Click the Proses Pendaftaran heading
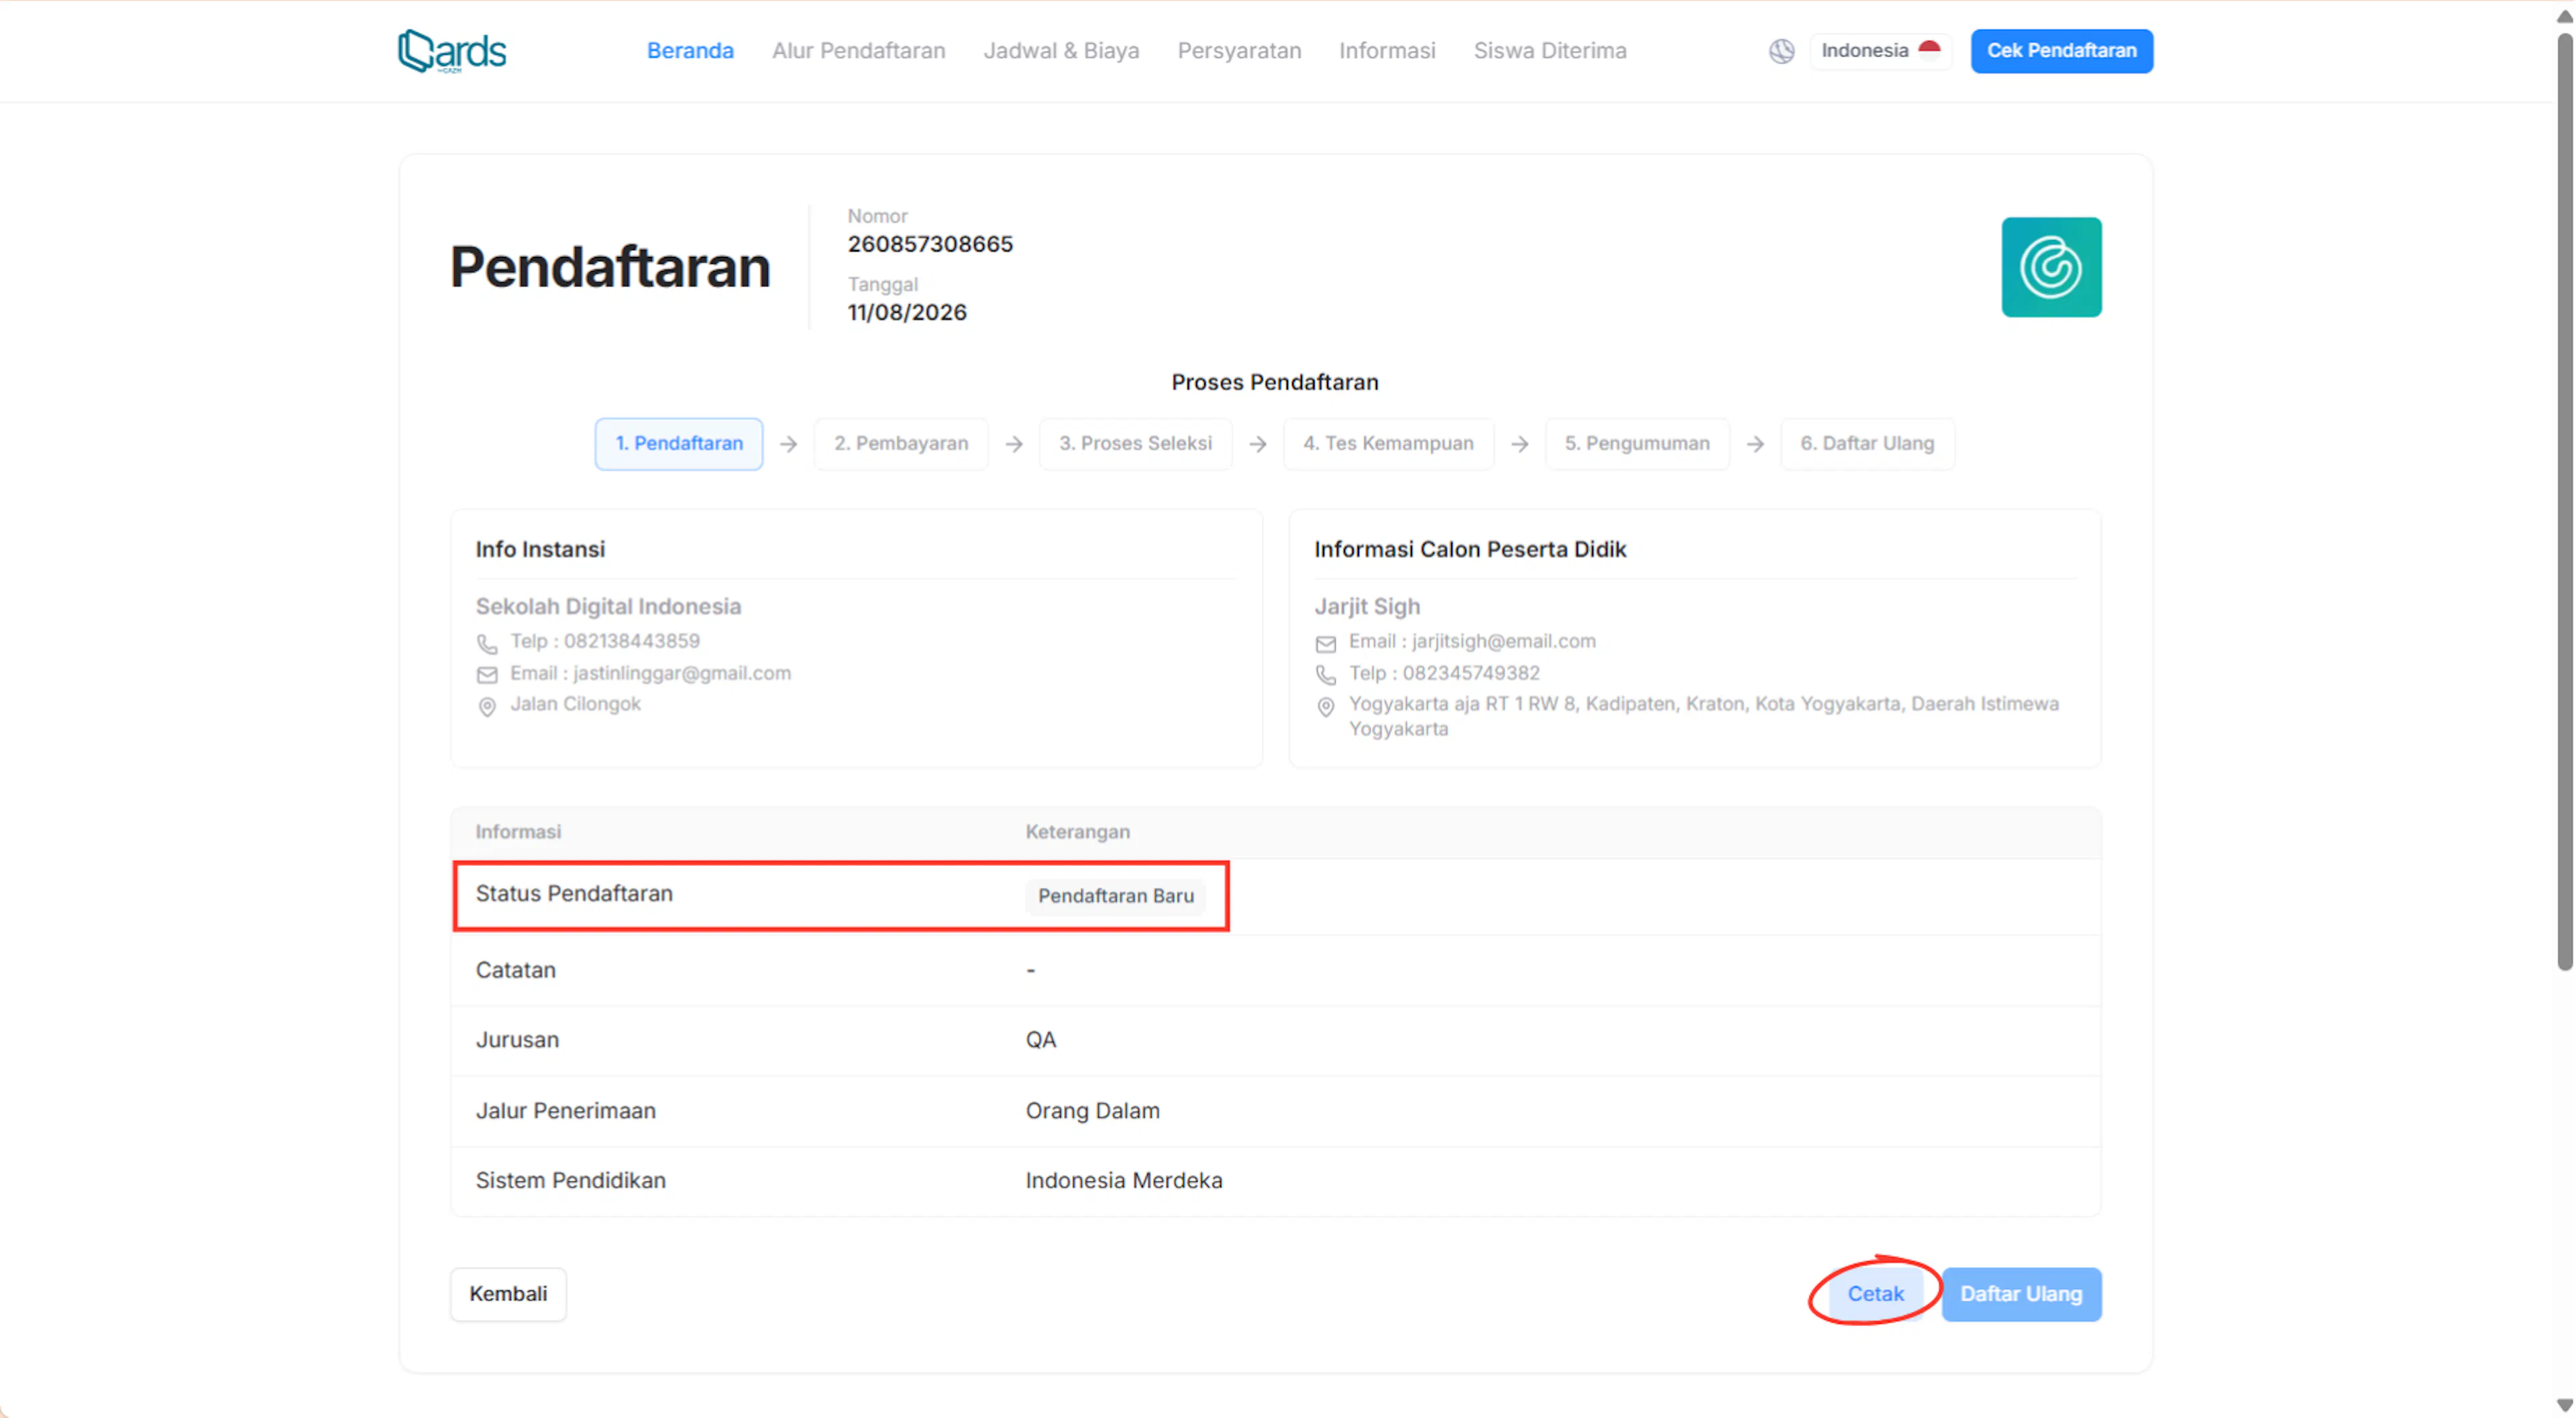The width and height of the screenshot is (2576, 1418). click(1275, 382)
